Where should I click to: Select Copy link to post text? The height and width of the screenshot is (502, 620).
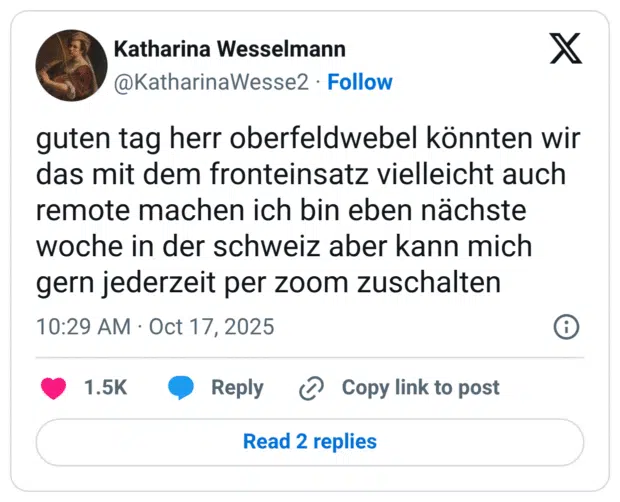[421, 388]
